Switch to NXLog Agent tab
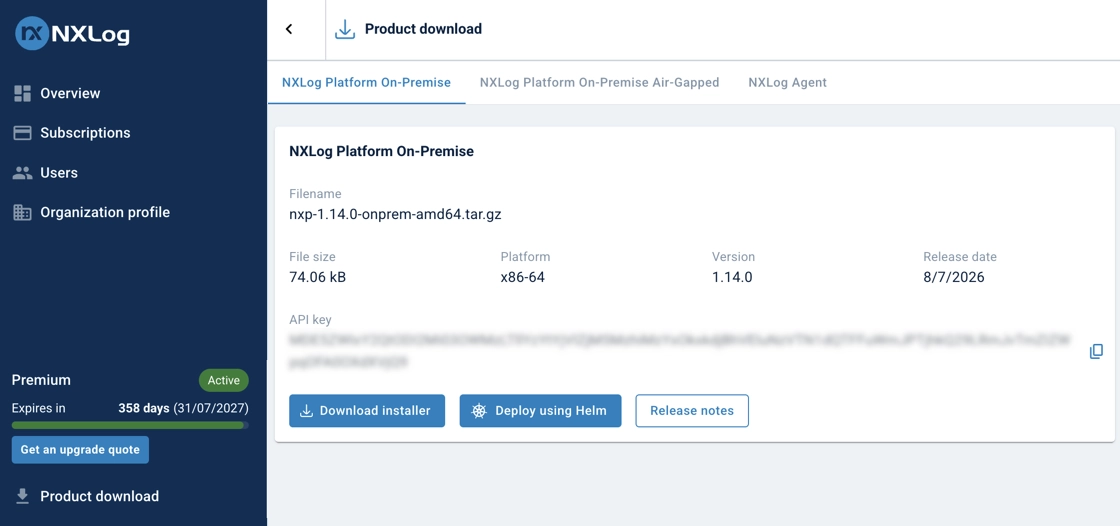This screenshot has height=526, width=1120. [x=787, y=83]
